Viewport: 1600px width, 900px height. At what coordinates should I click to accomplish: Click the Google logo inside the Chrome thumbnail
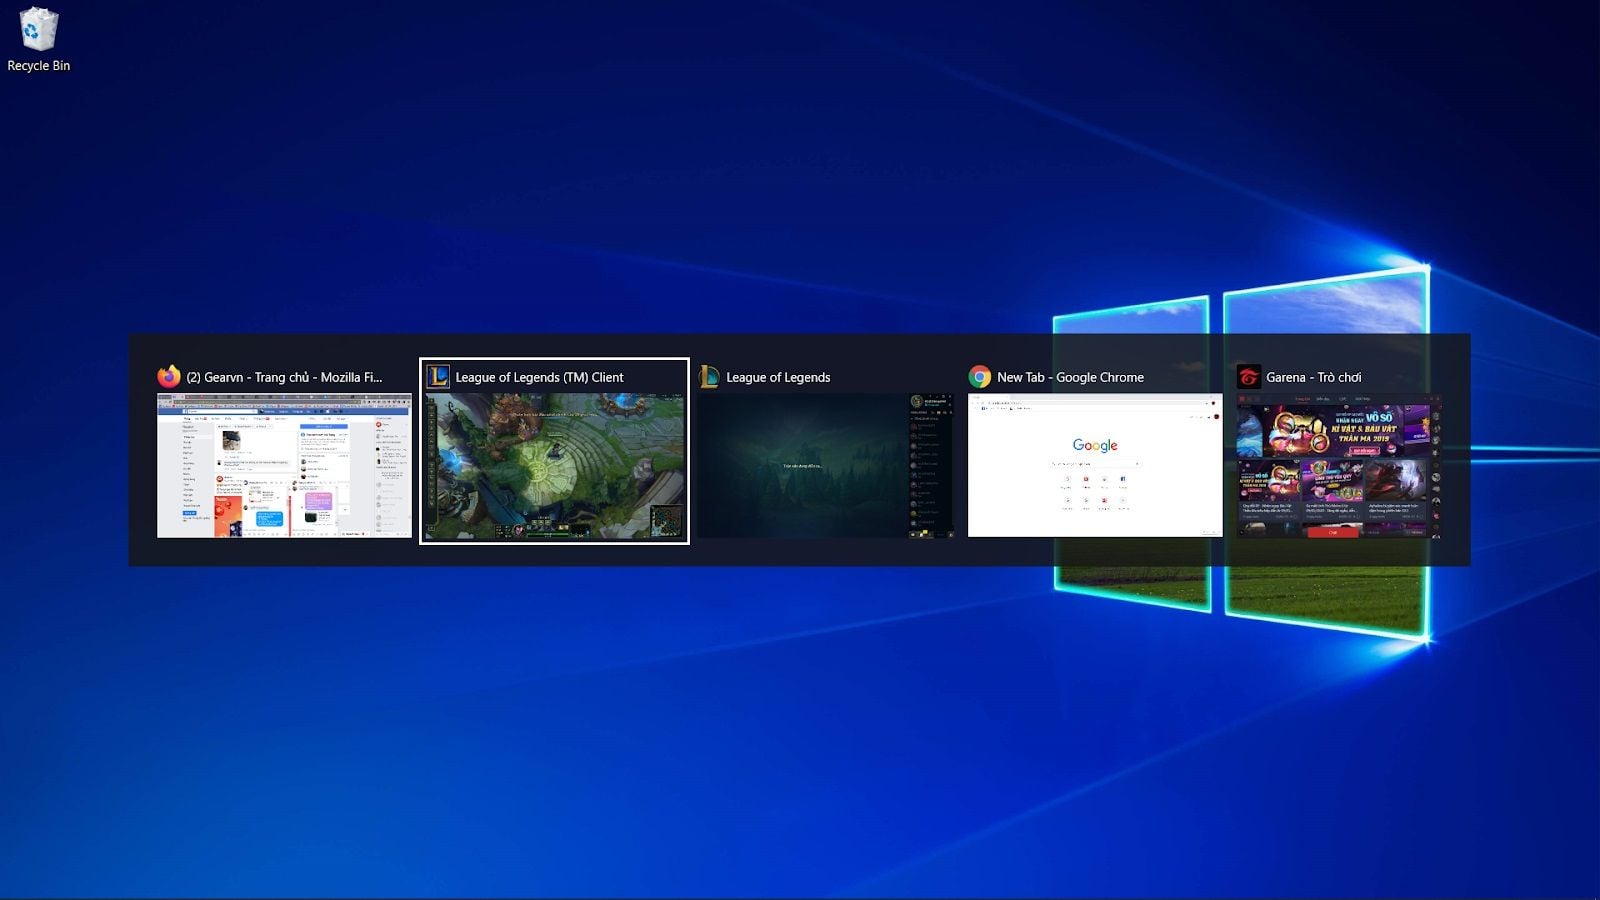coord(1095,445)
